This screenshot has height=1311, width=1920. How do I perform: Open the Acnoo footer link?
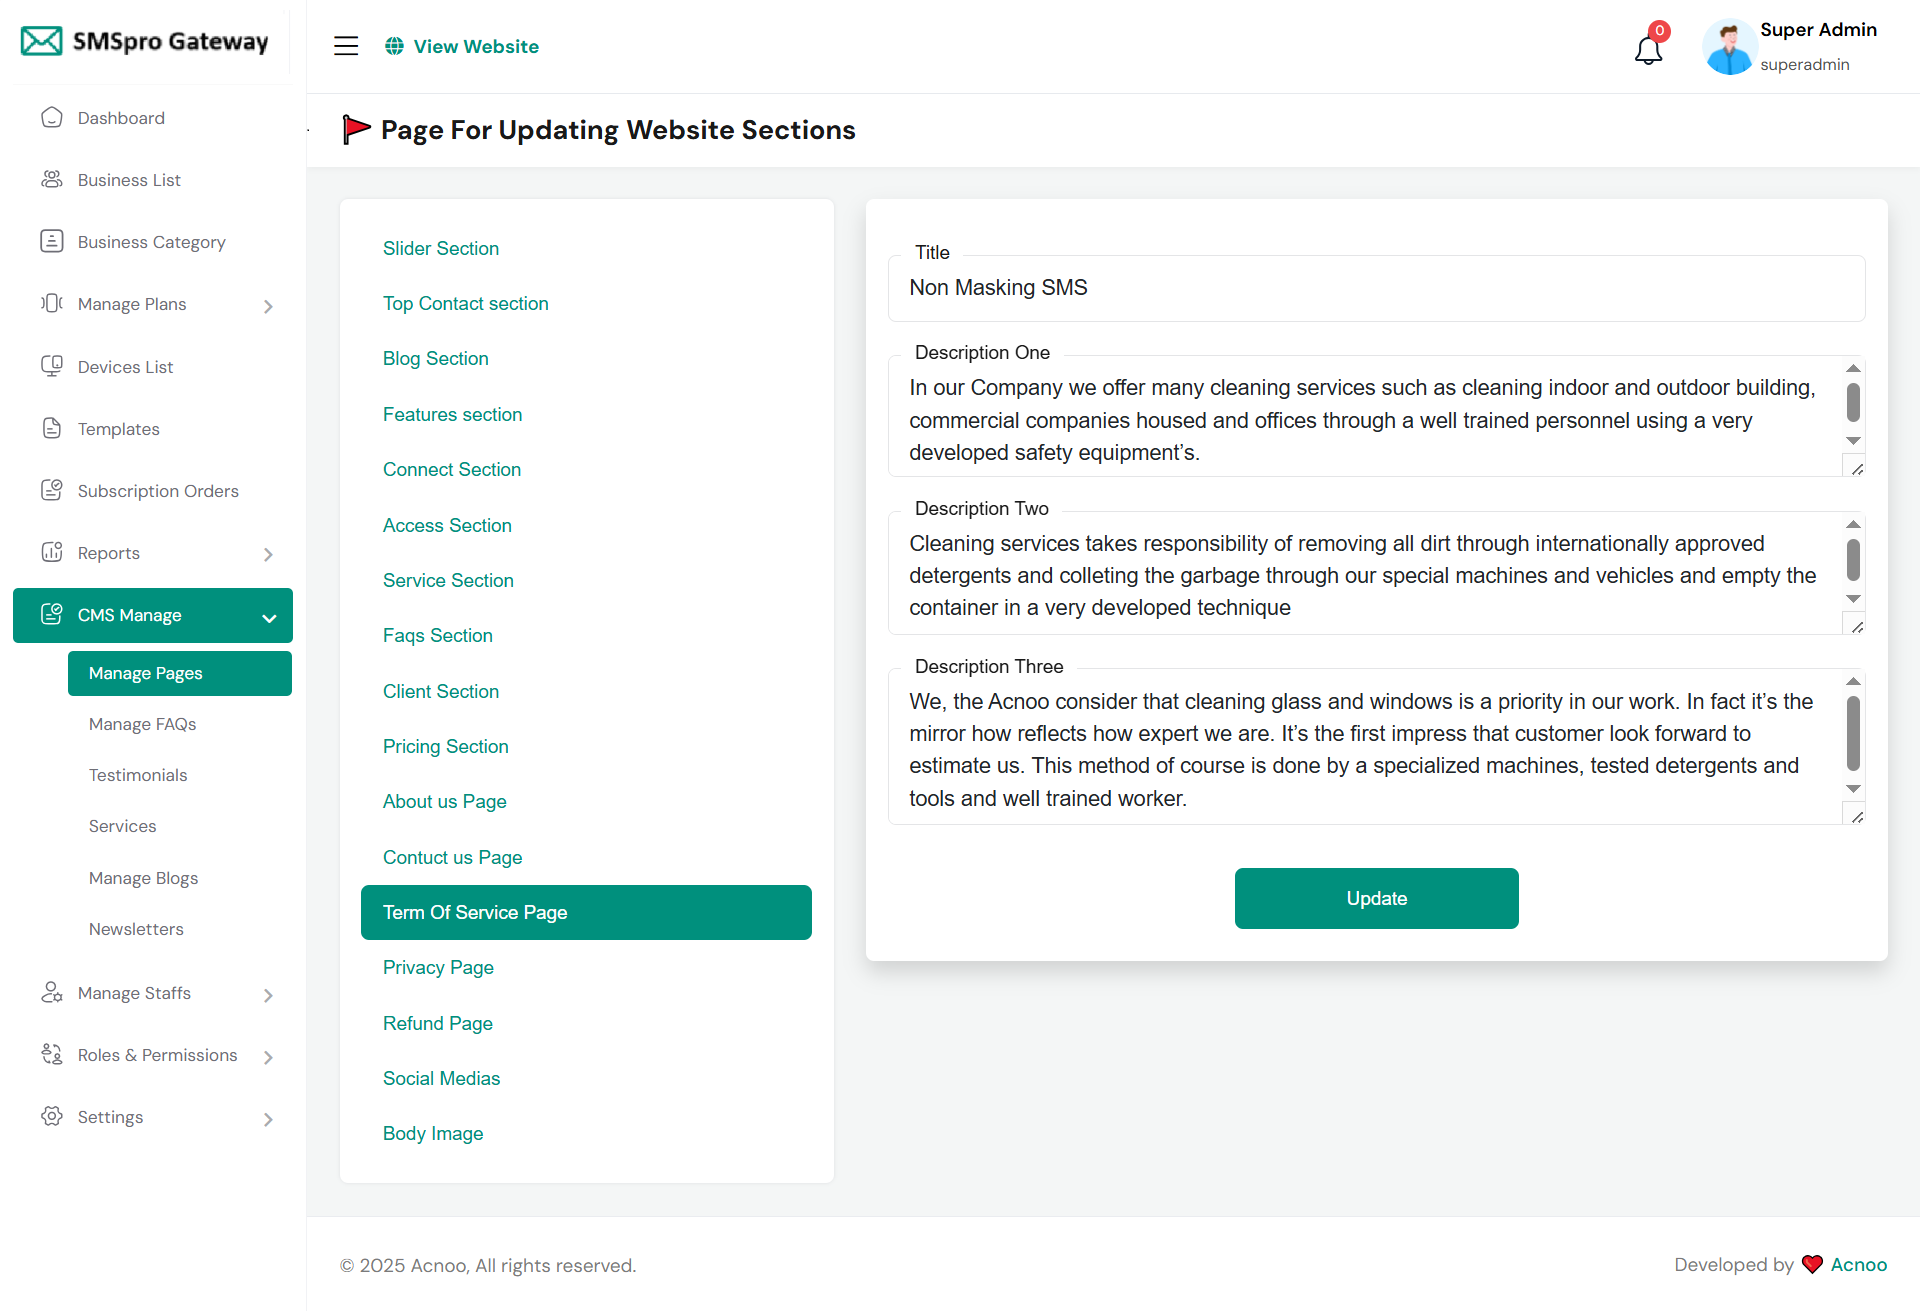[1858, 1265]
